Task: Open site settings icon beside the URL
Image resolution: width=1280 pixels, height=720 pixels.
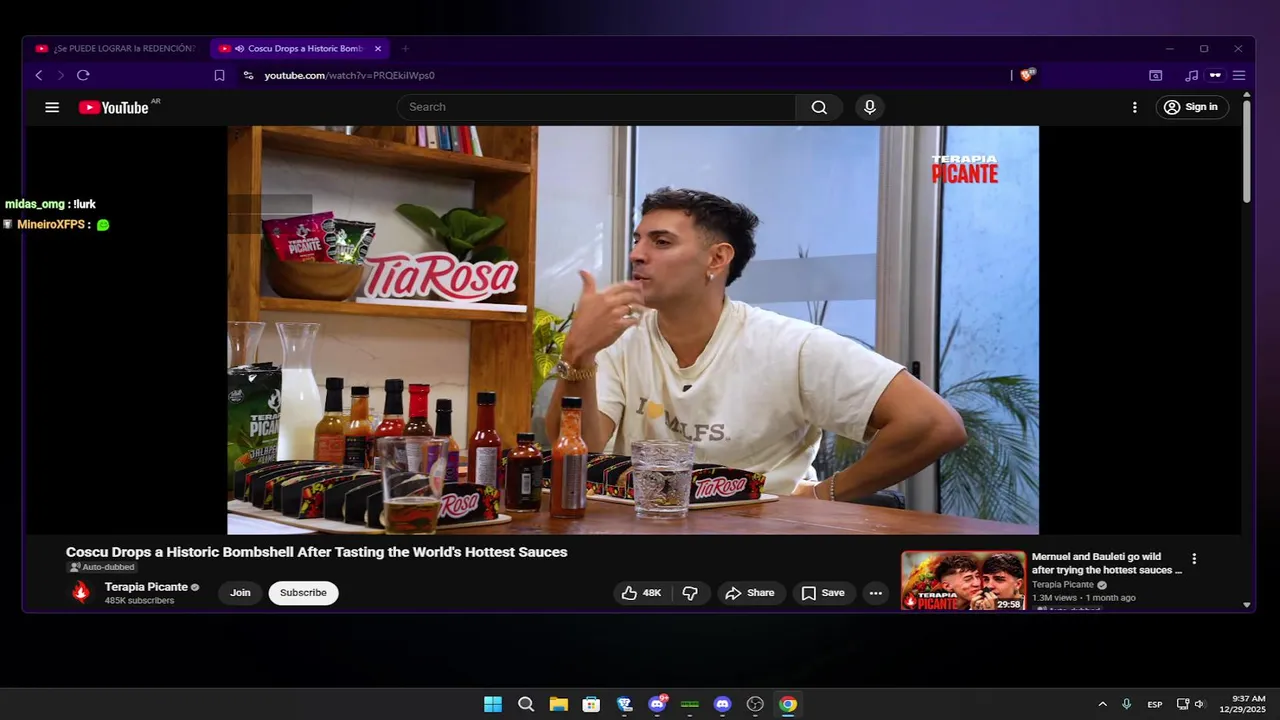Action: [x=248, y=75]
